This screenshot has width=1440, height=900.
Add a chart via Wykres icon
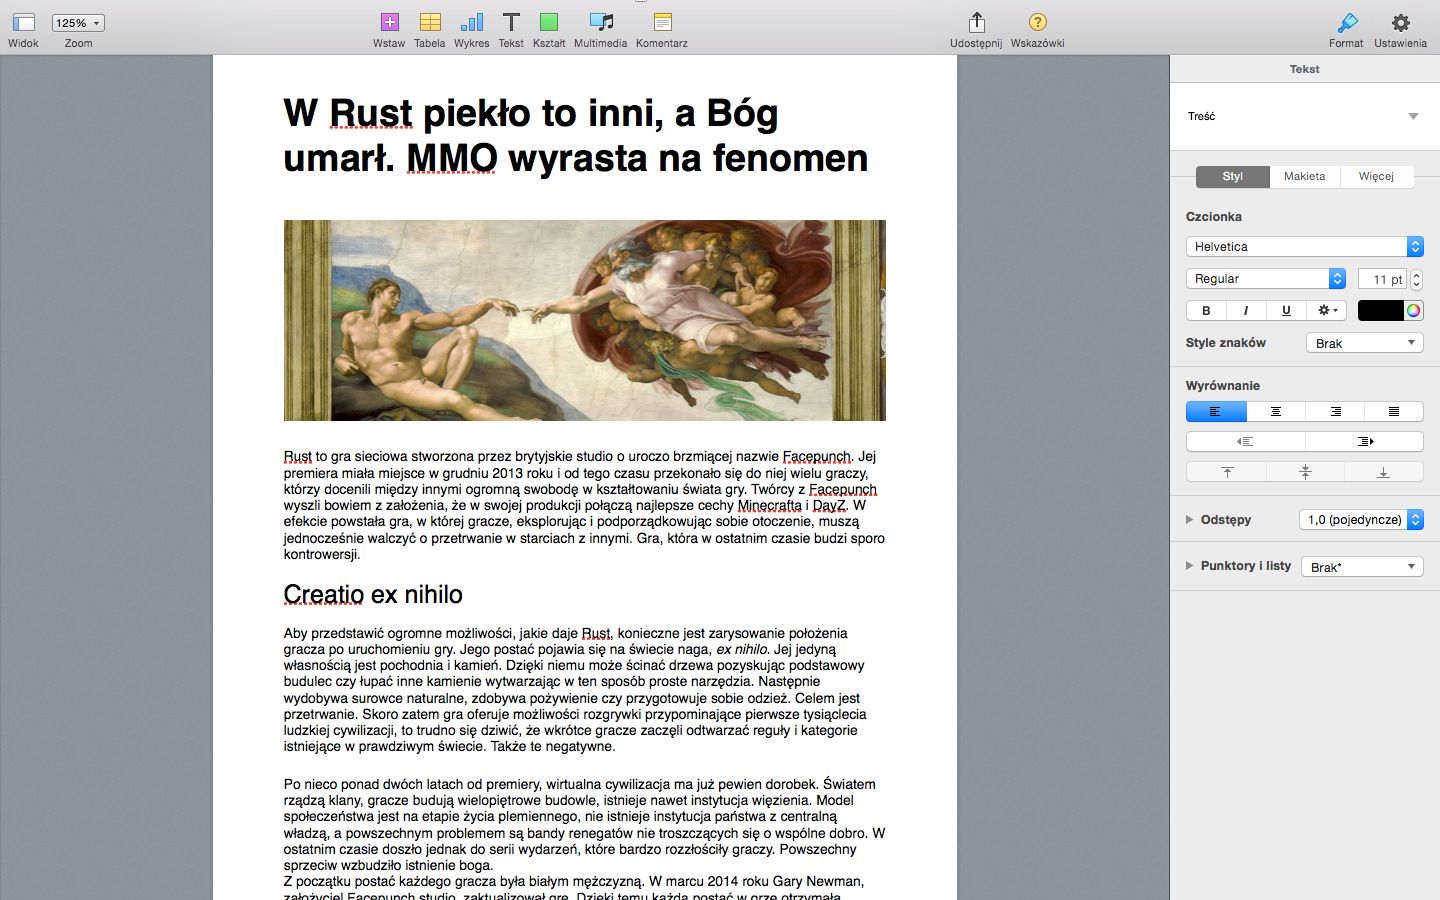click(x=472, y=22)
